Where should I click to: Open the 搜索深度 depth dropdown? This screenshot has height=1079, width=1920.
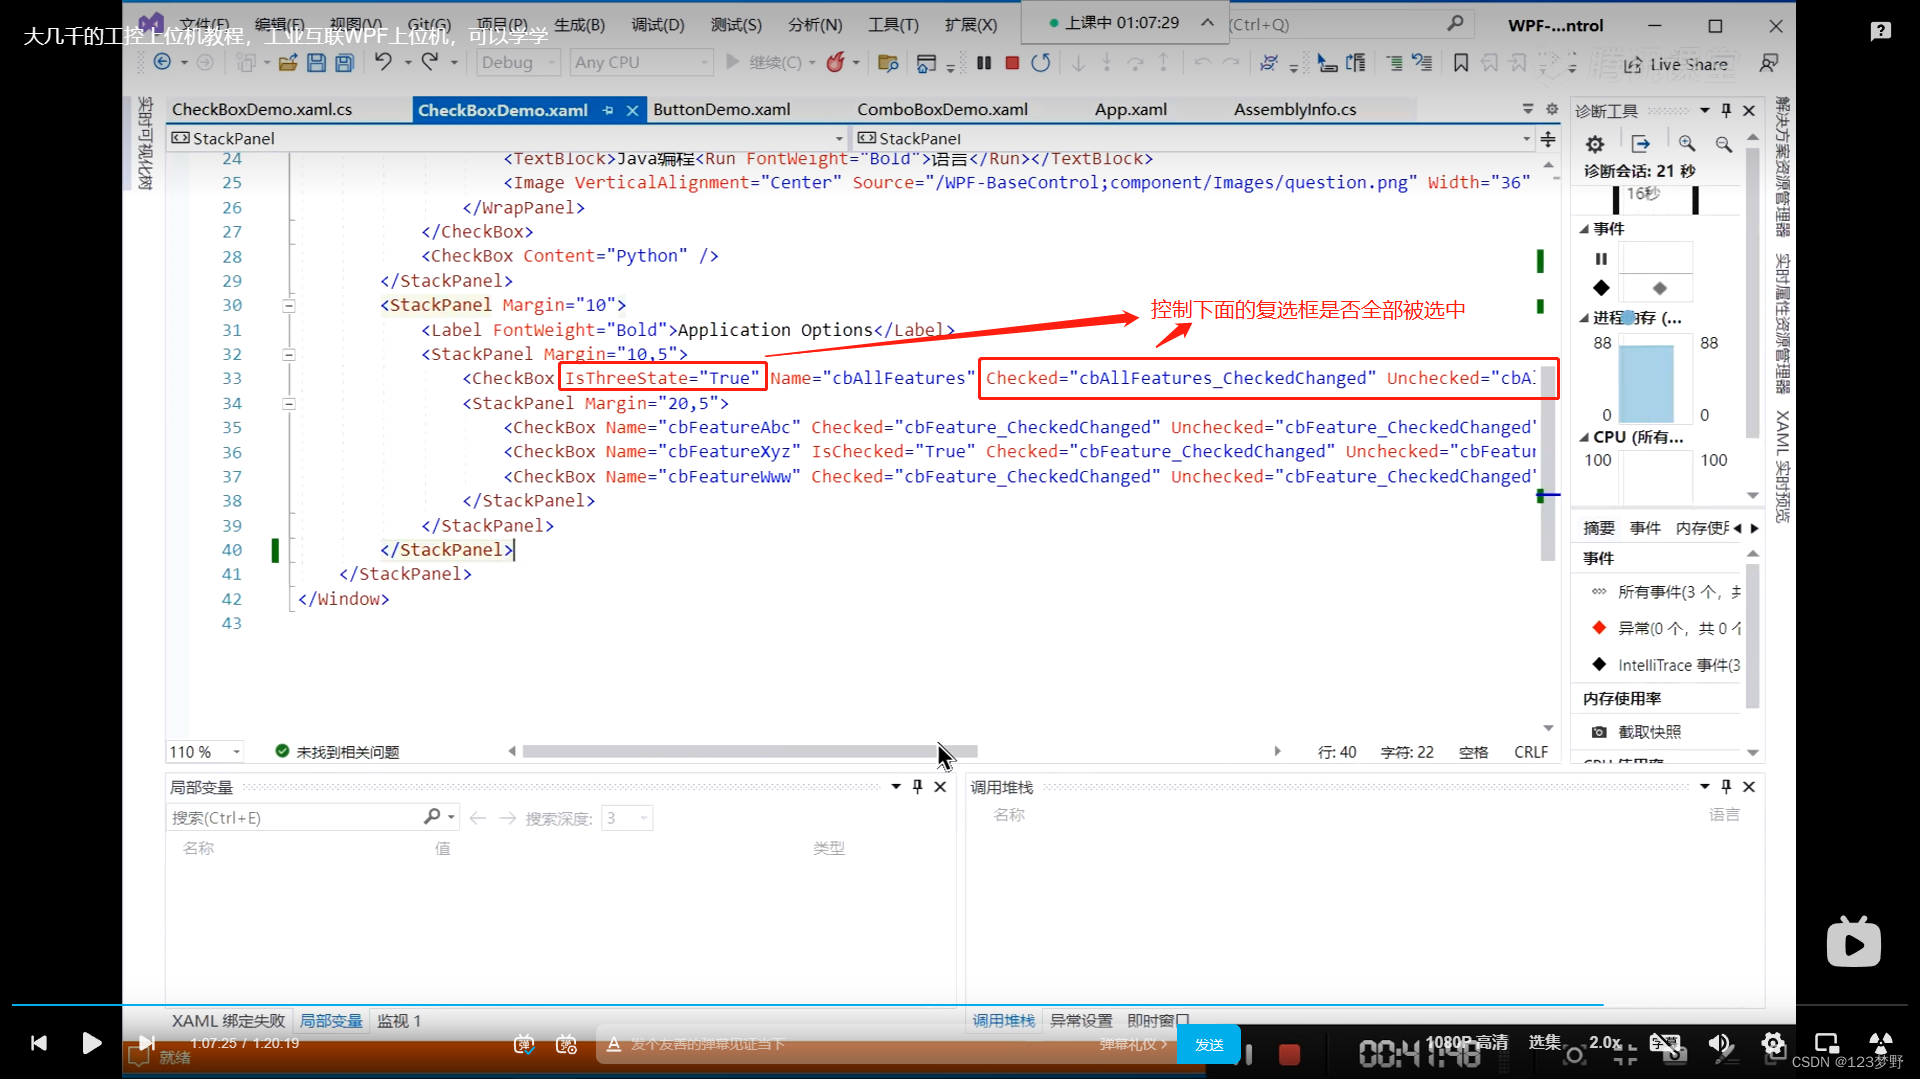[627, 818]
